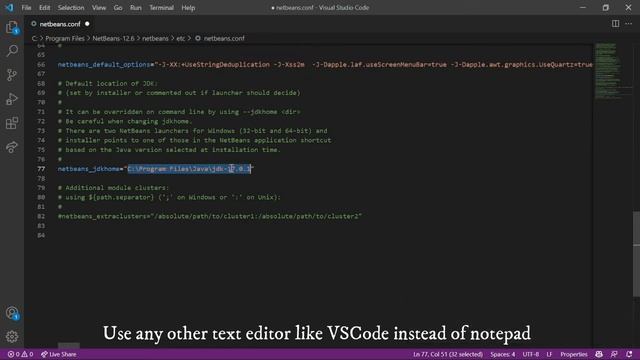This screenshot has width=640, height=360.
Task: Click the minimap code preview
Action: coord(607,71)
